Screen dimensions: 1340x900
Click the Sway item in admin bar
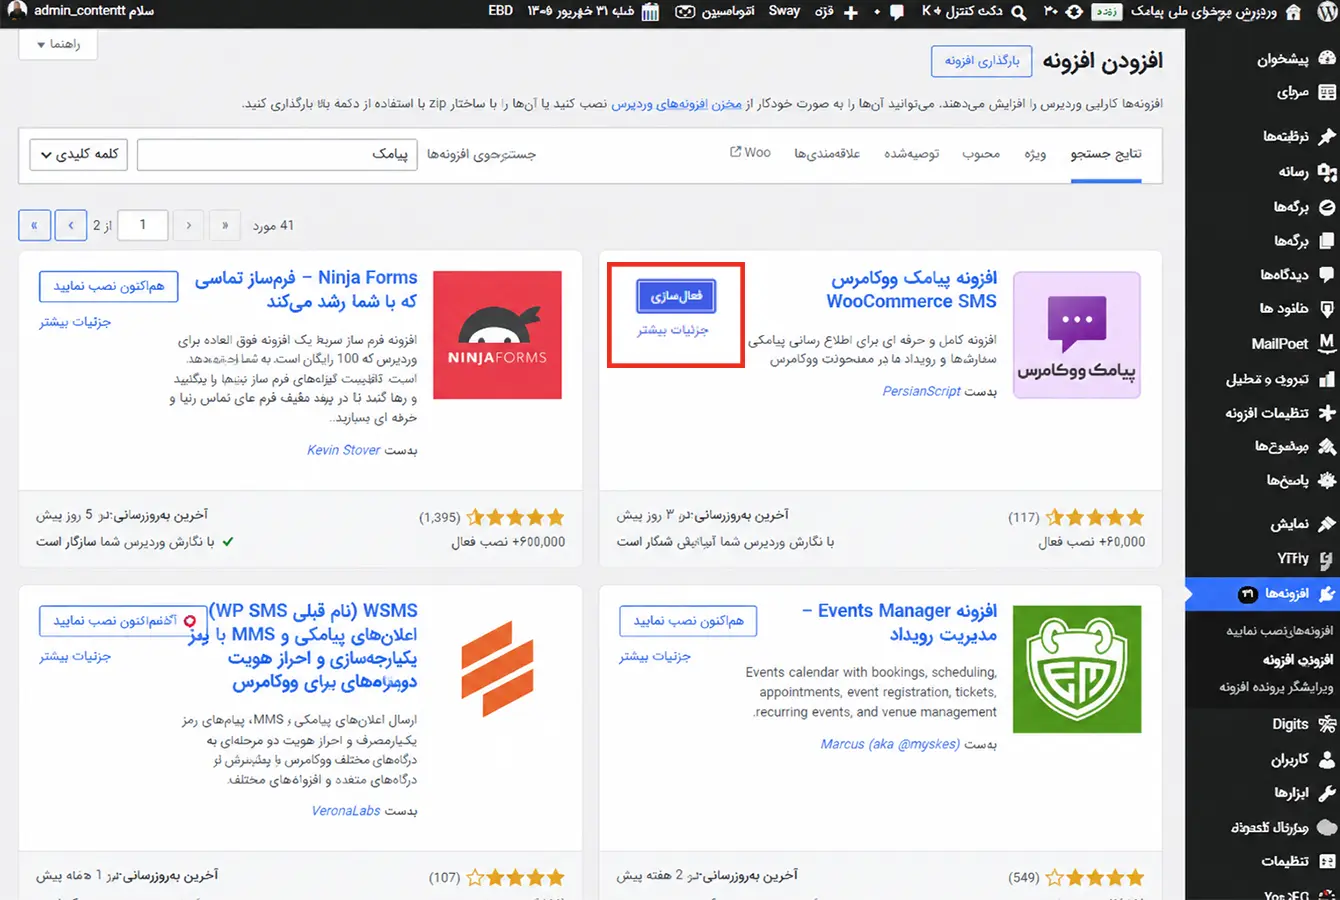784,11
